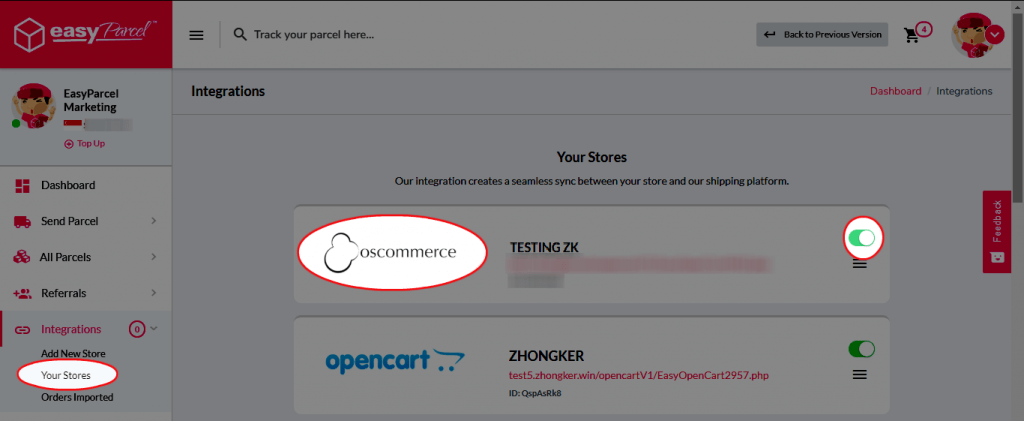The image size is (1024, 421).
Task: Toggle off the ZHONGKER opencart store
Action: 861,349
